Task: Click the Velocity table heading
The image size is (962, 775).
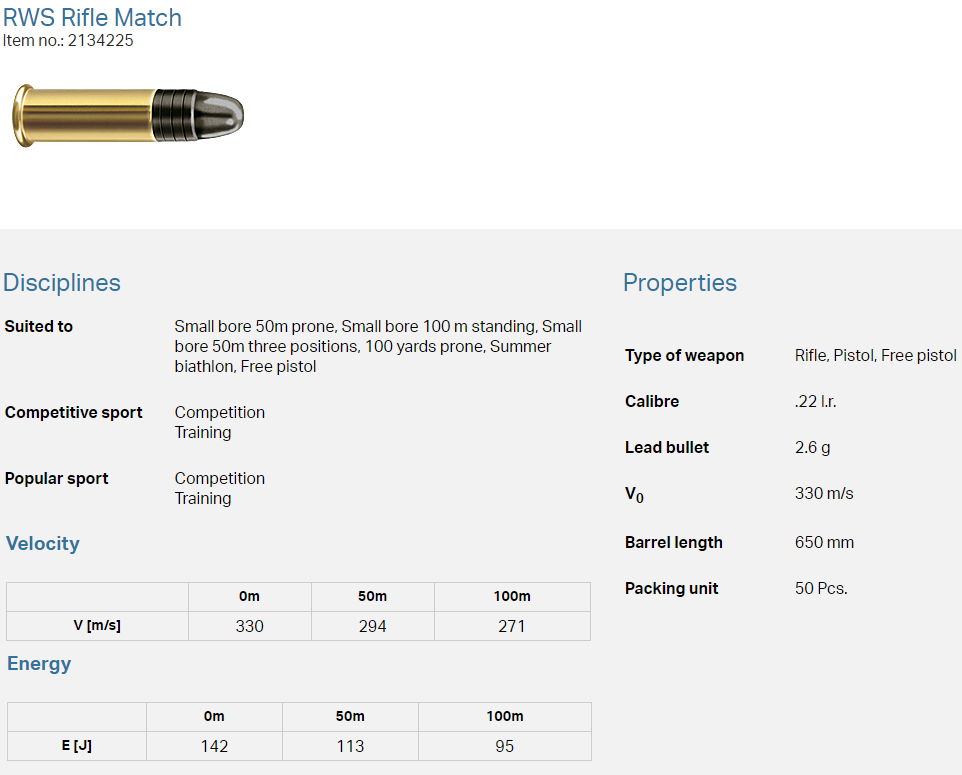Action: coord(43,544)
